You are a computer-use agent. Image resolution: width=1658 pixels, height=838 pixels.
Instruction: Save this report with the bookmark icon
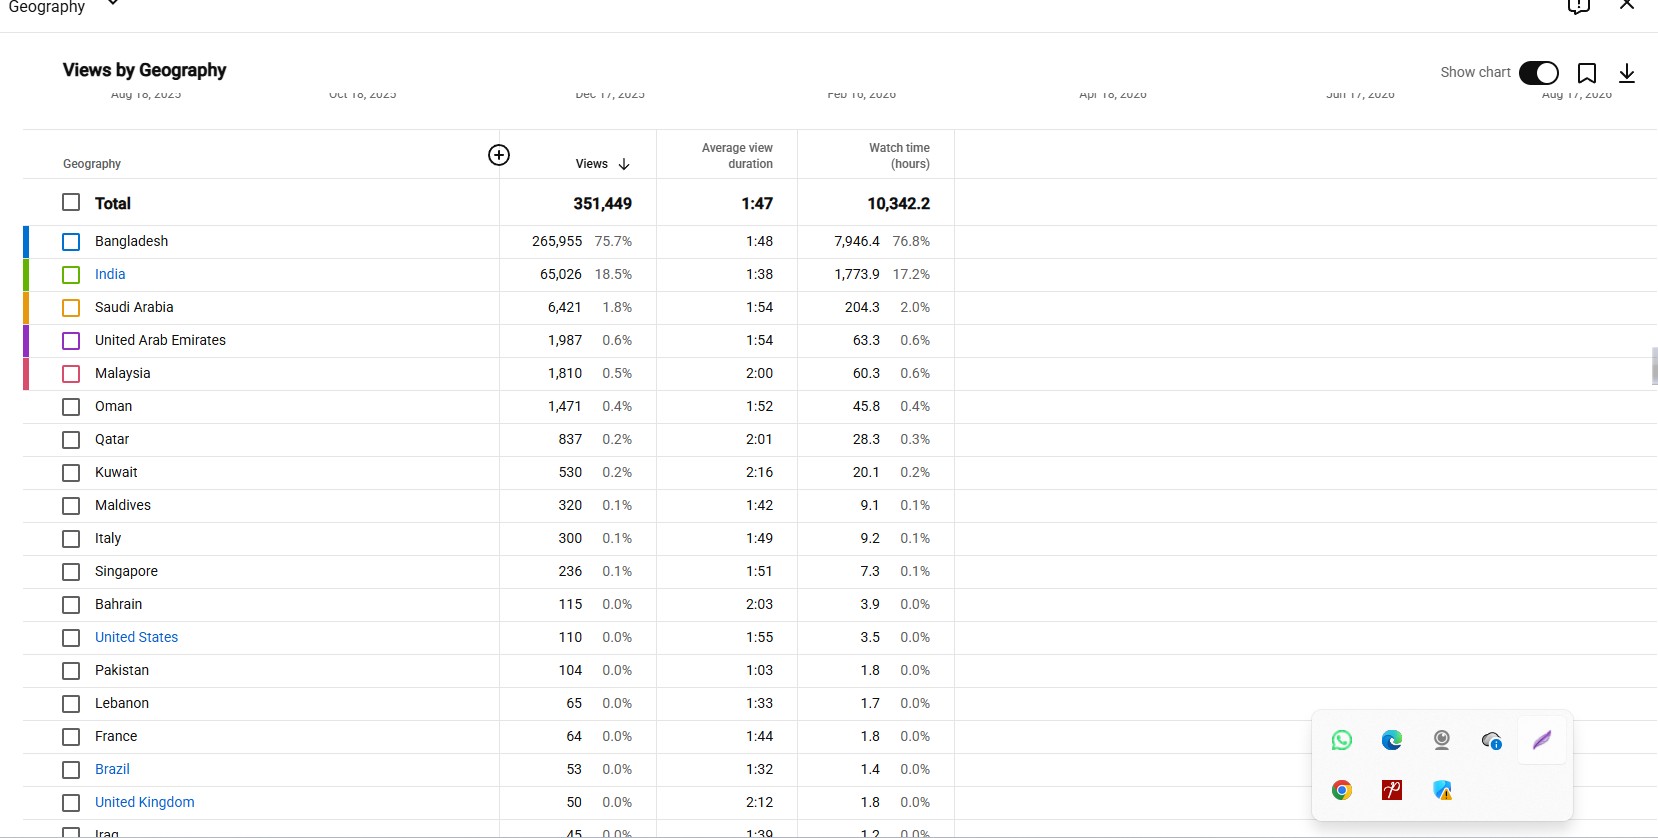1587,73
